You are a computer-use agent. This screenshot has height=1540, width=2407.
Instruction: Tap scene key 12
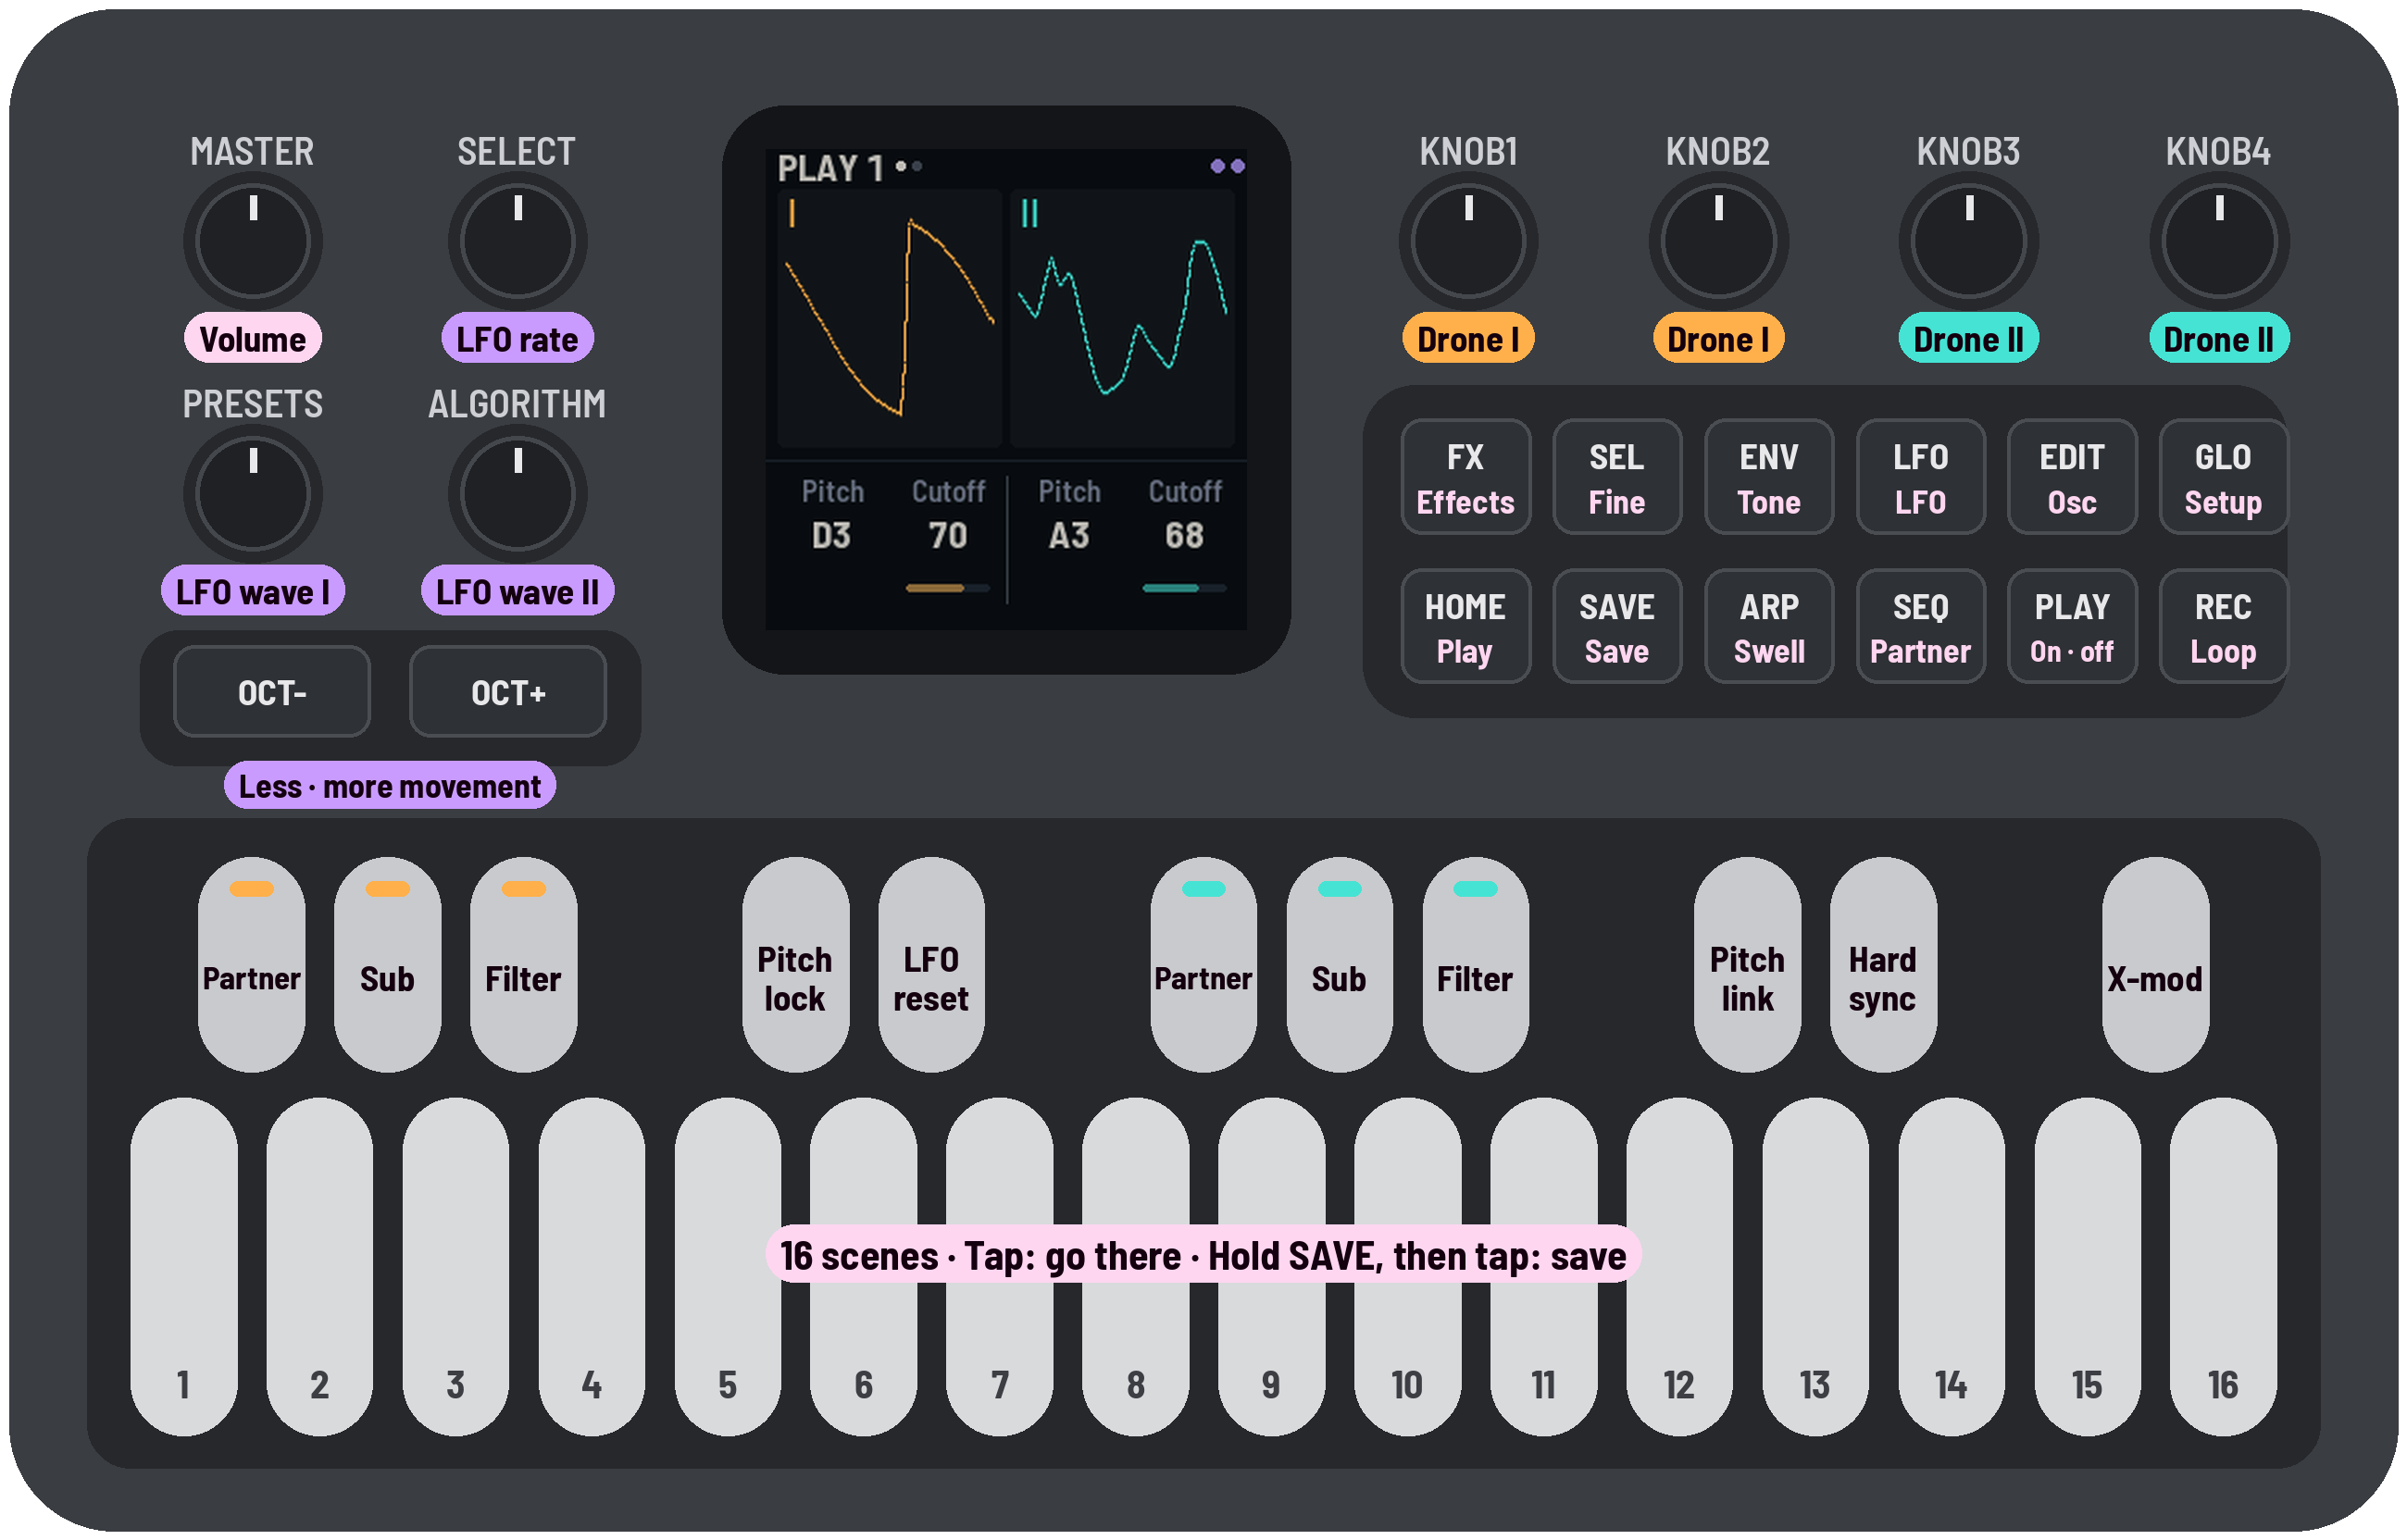tap(1679, 1266)
